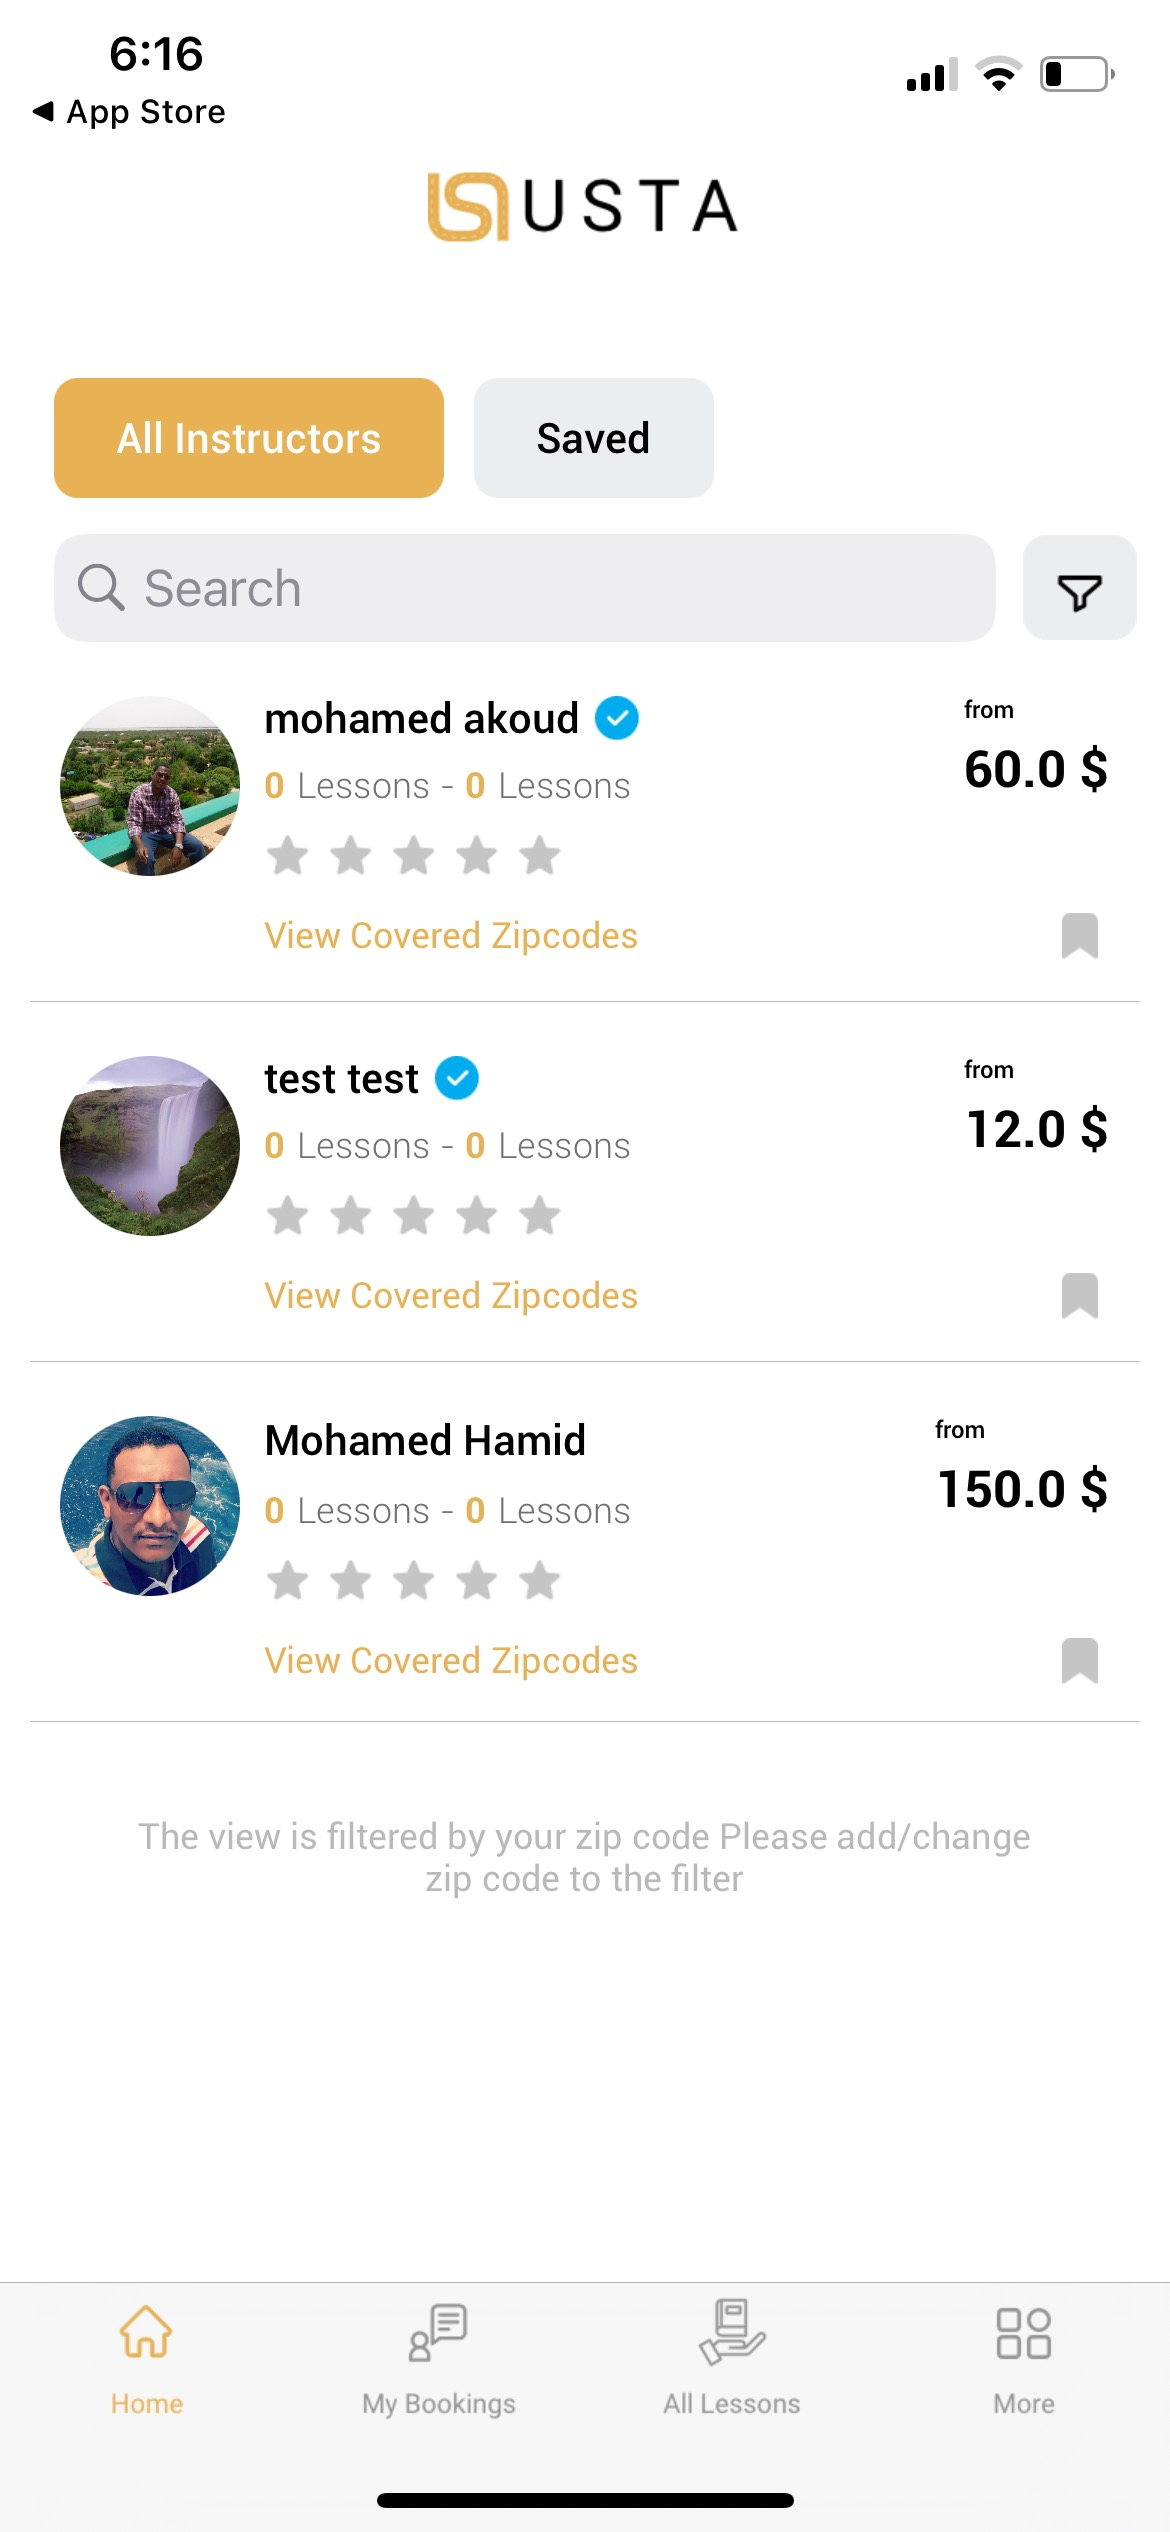Switch to the Saved tab
This screenshot has height=2532, width=1170.
click(x=593, y=438)
